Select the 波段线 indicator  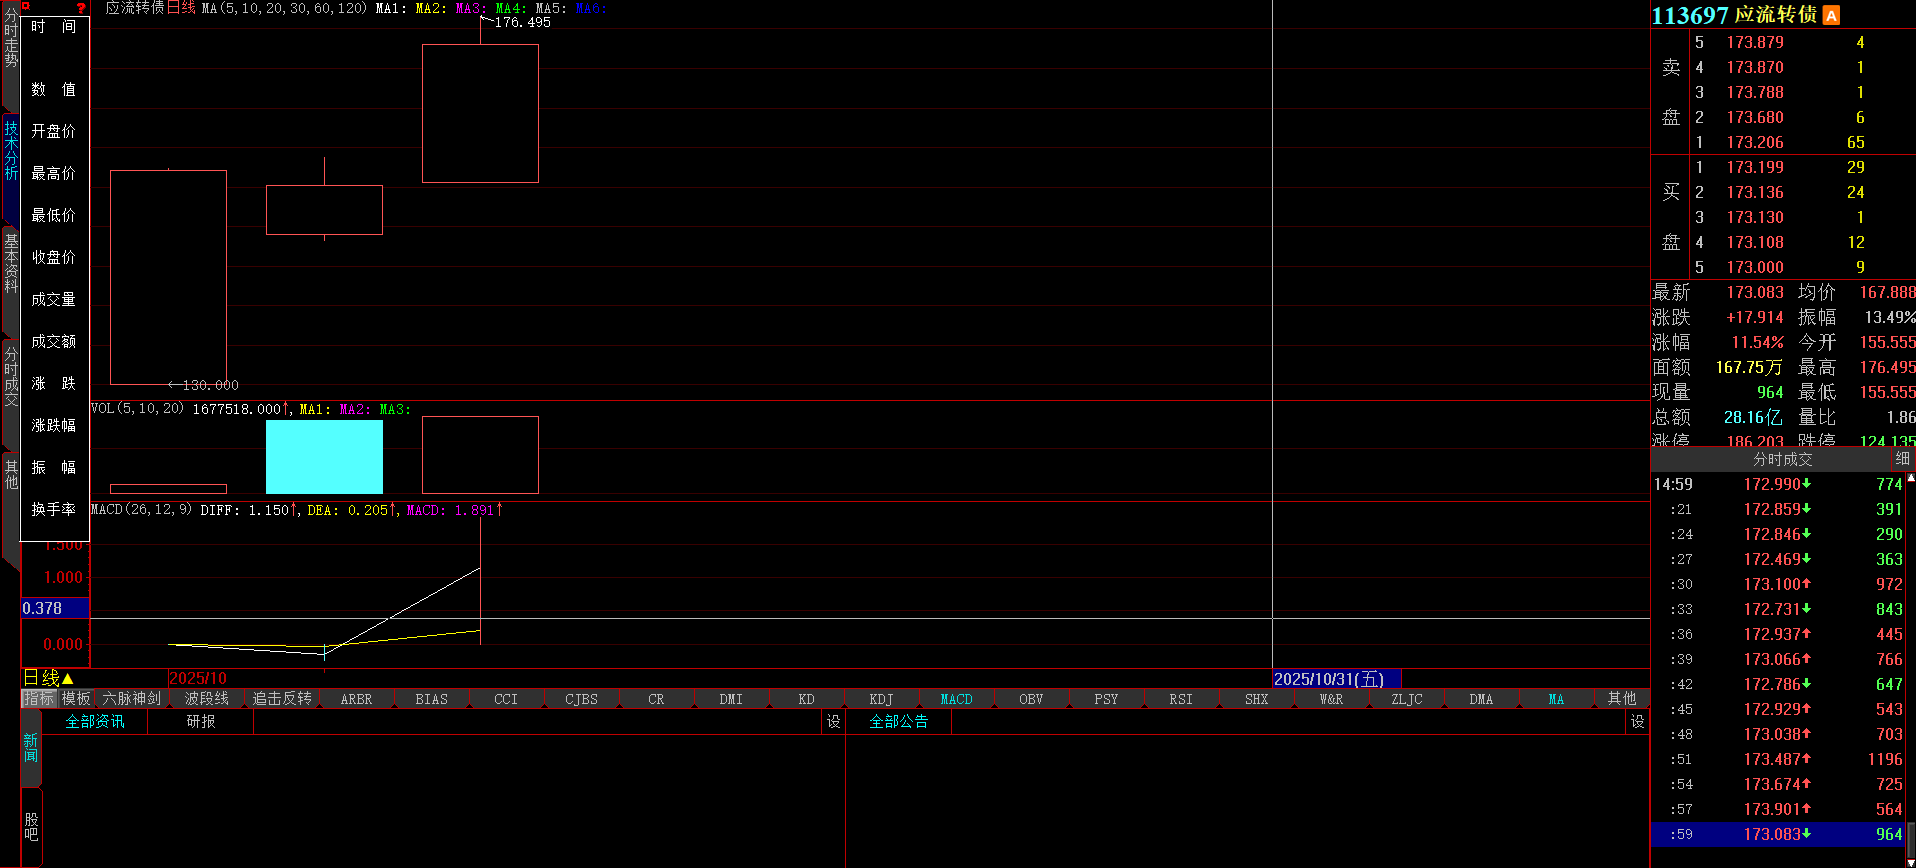pyautogui.click(x=207, y=699)
